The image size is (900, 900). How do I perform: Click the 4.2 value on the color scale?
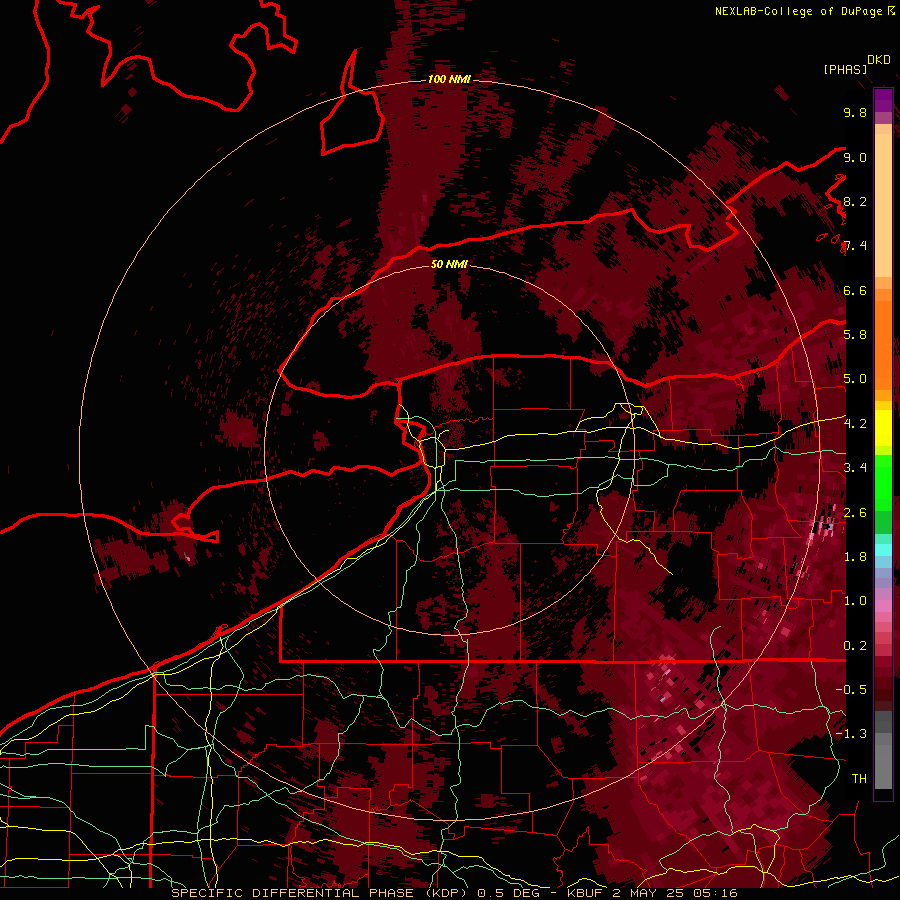[855, 424]
